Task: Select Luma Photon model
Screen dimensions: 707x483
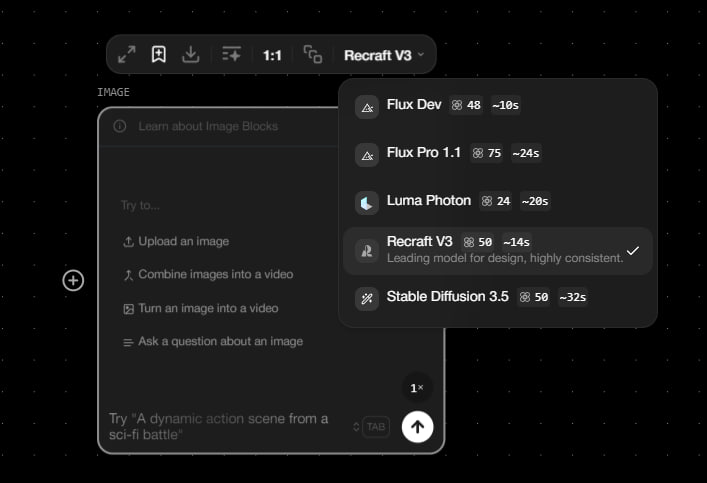Action: pos(498,202)
